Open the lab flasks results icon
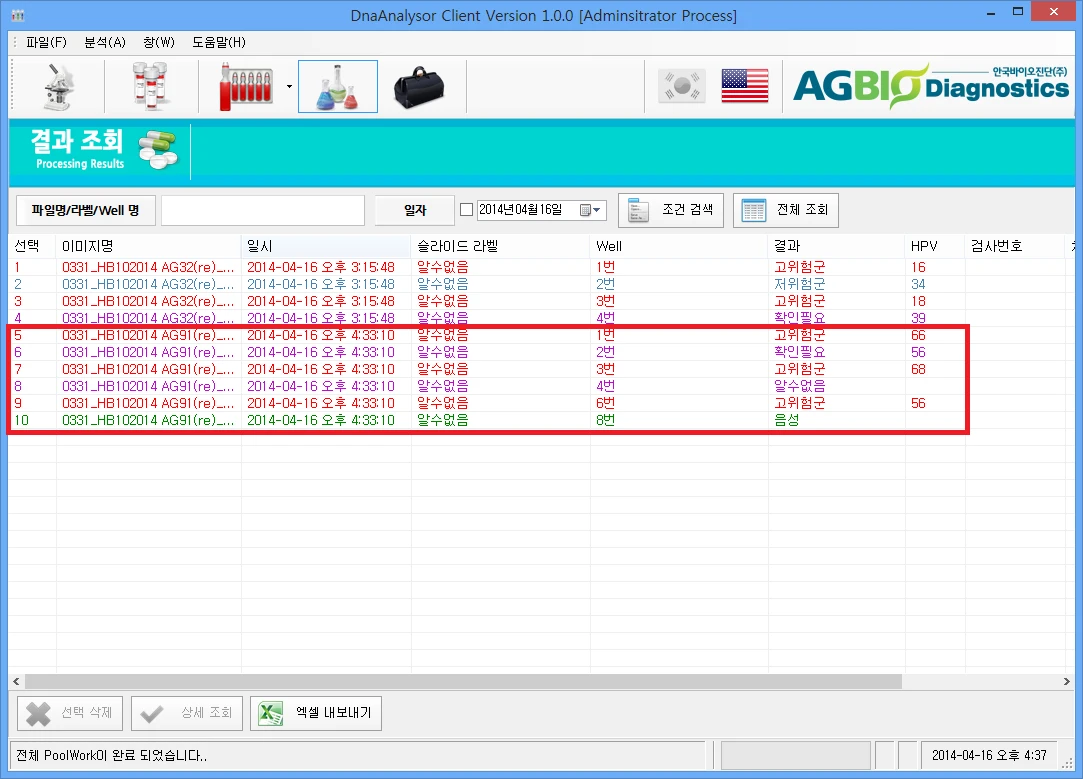Screen dimensions: 1083x779 [338, 86]
